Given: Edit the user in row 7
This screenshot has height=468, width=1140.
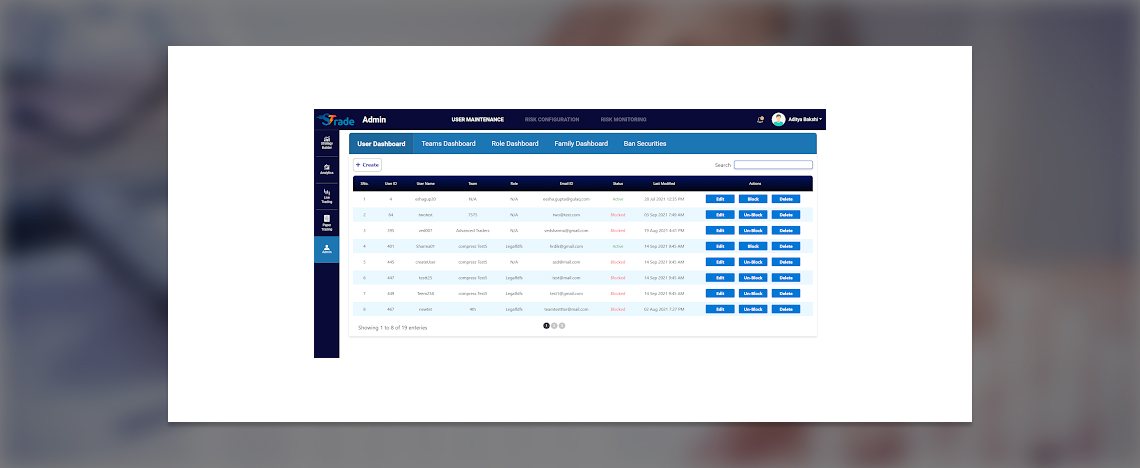Looking at the screenshot, I should pos(720,294).
